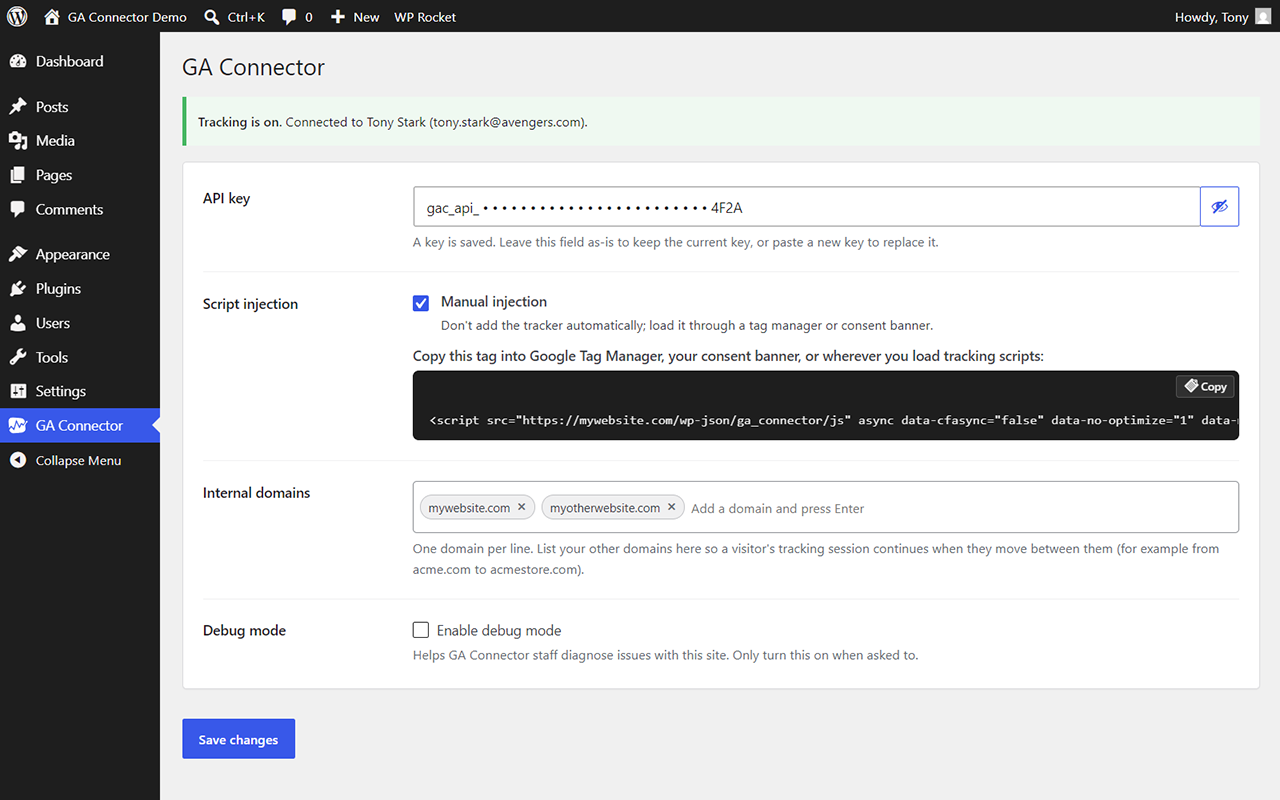Open the Plugins menu item
This screenshot has height=800, width=1280.
pyautogui.click(x=80, y=288)
